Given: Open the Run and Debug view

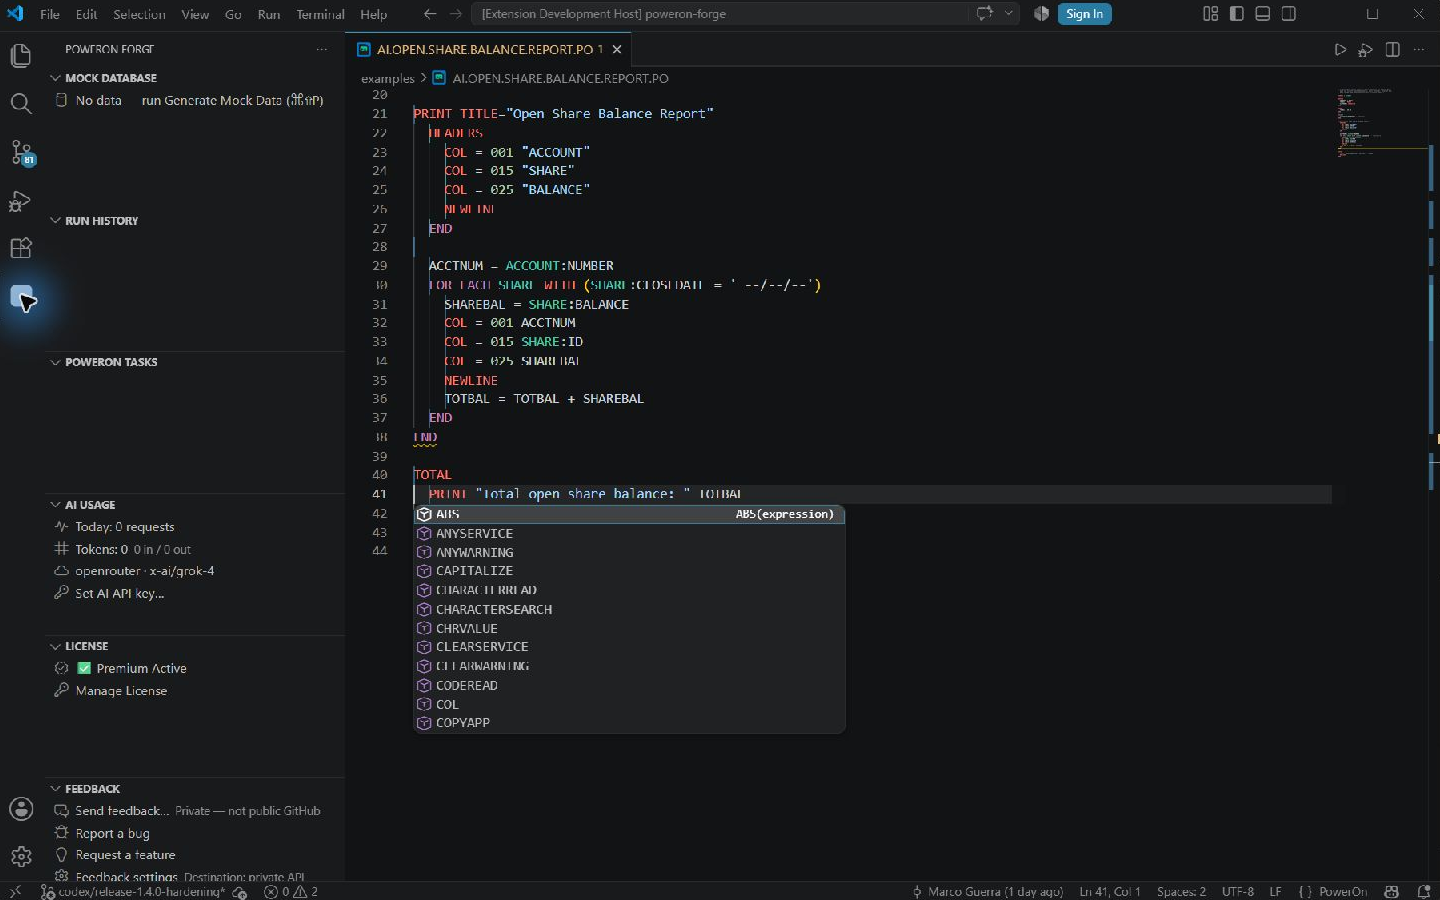Looking at the screenshot, I should [x=21, y=201].
